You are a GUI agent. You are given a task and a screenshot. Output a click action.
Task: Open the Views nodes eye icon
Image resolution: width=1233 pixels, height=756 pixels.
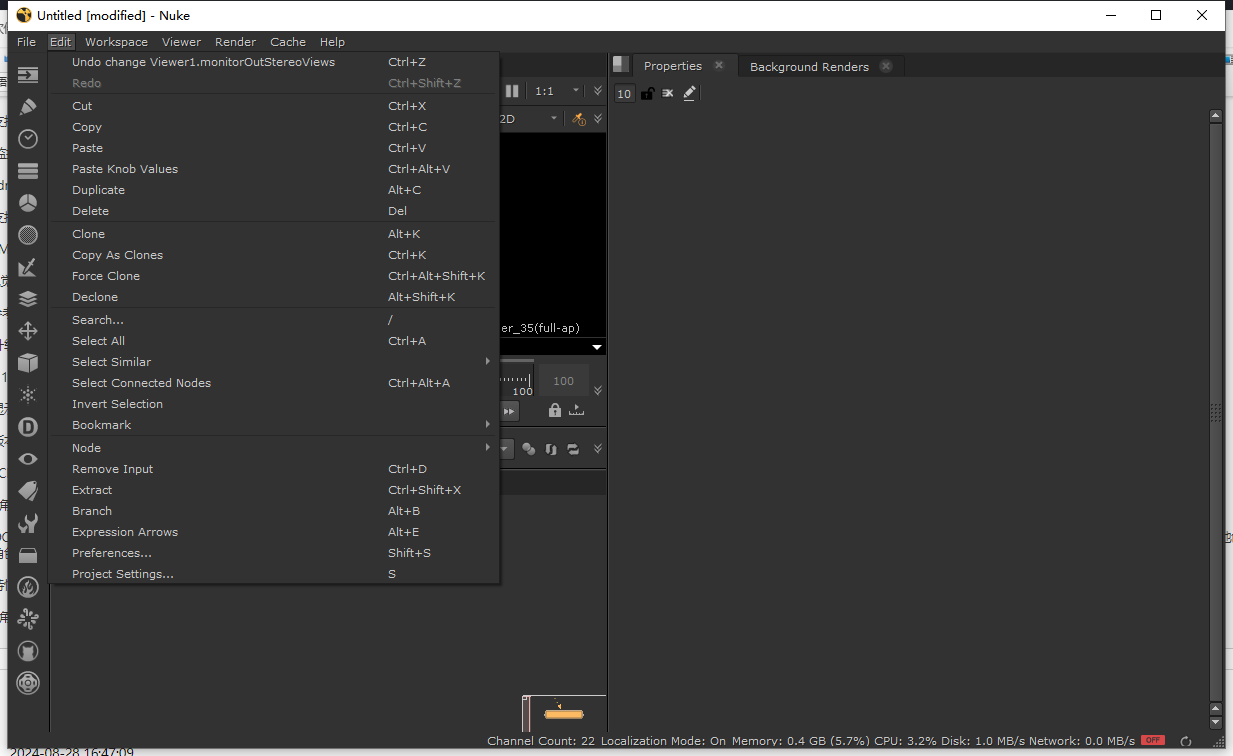click(x=28, y=459)
